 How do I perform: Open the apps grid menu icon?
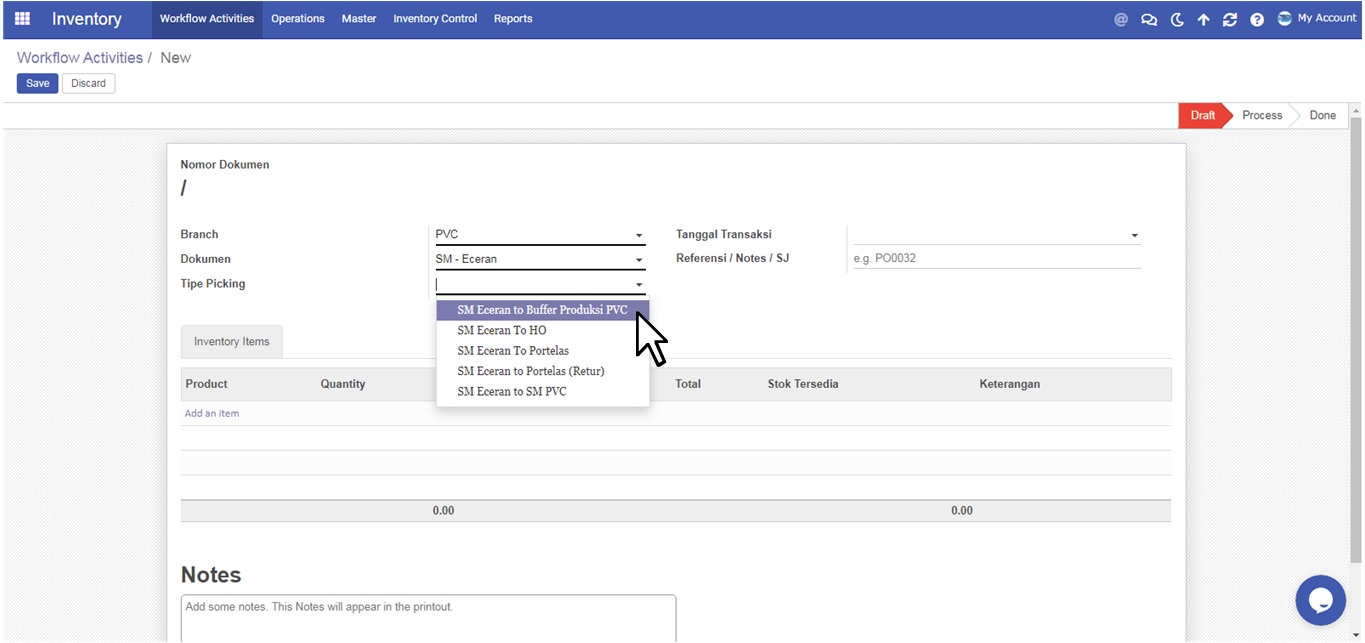(x=22, y=19)
